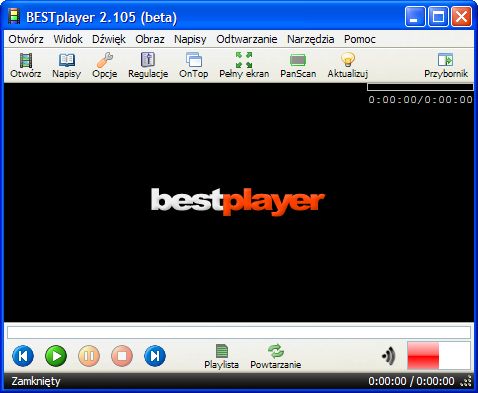Image resolution: width=478 pixels, height=393 pixels.
Task: Click the seek progress bar
Action: pos(239,332)
